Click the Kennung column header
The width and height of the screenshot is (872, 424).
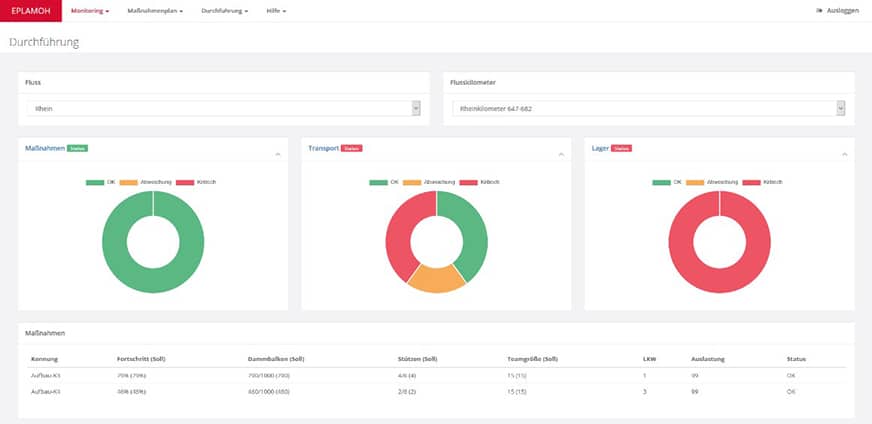pos(44,359)
